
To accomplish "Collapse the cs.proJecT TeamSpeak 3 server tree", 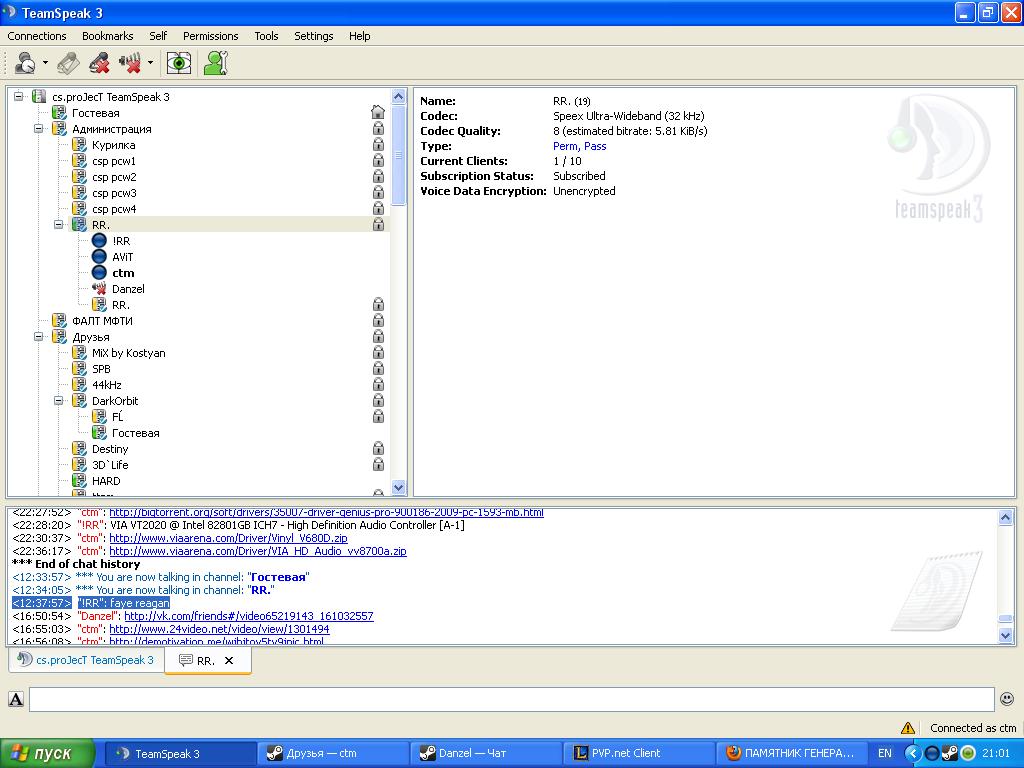I will pyautogui.click(x=18, y=97).
